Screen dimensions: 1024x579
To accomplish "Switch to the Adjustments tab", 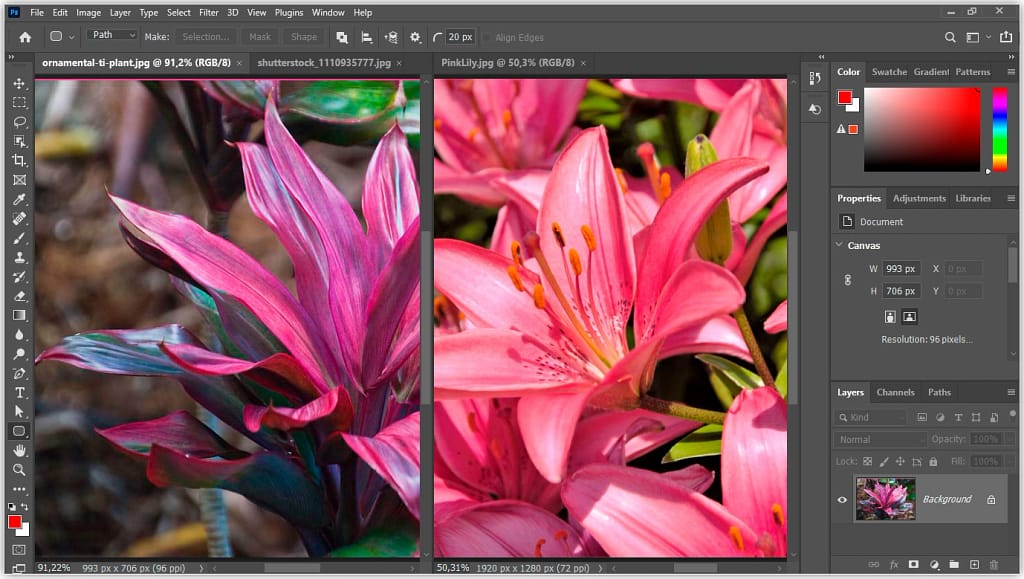I will pyautogui.click(x=919, y=198).
